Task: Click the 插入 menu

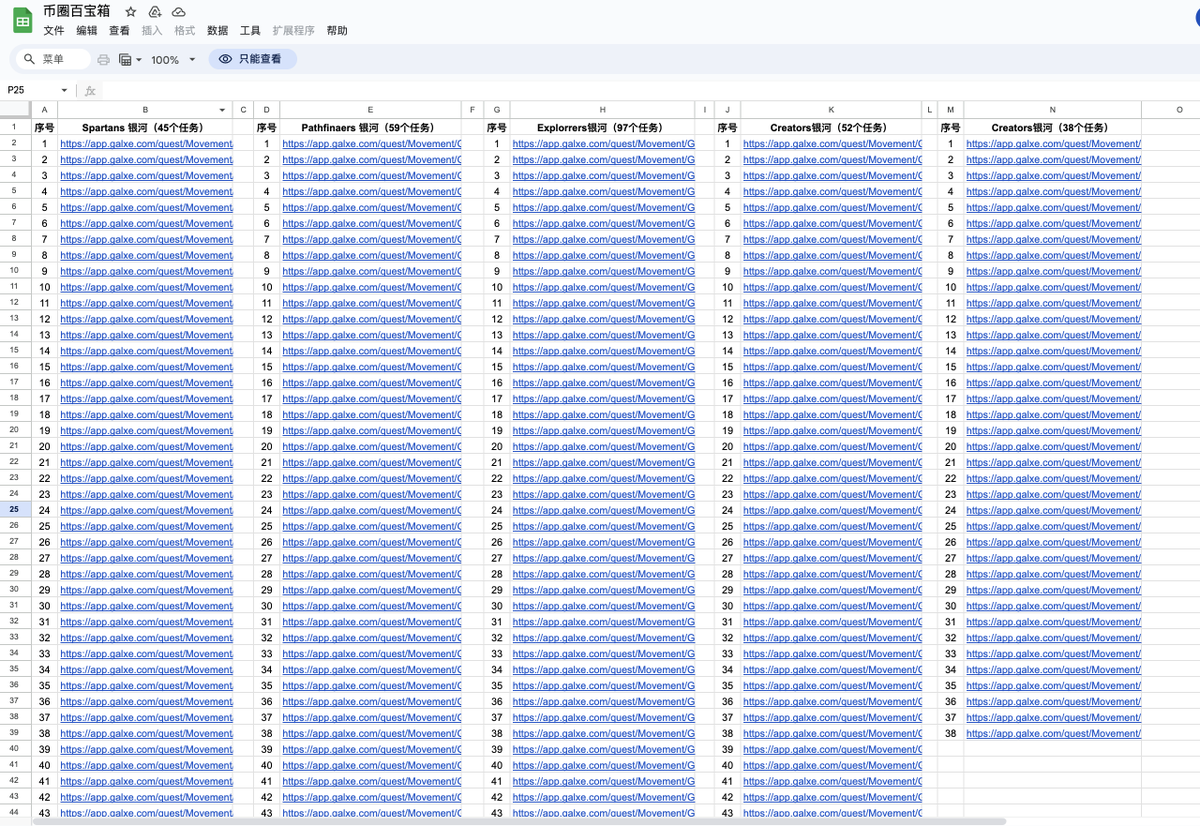Action: [152, 31]
